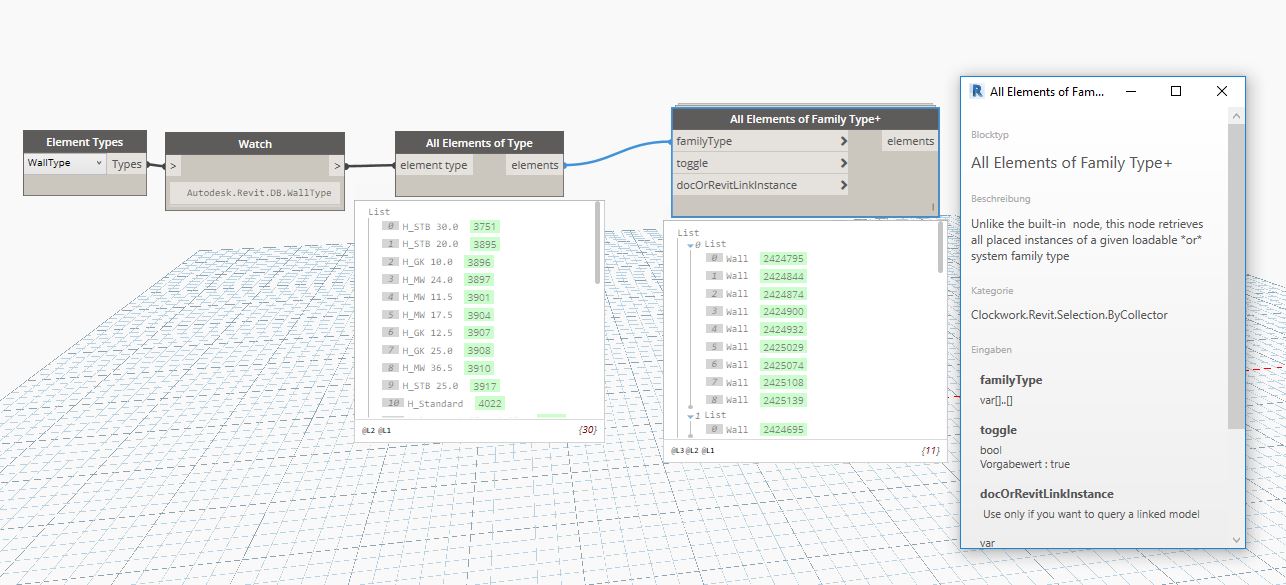Click elements output on All Elements of Type
Viewport: 1286px width, 585px height.
pos(535,165)
